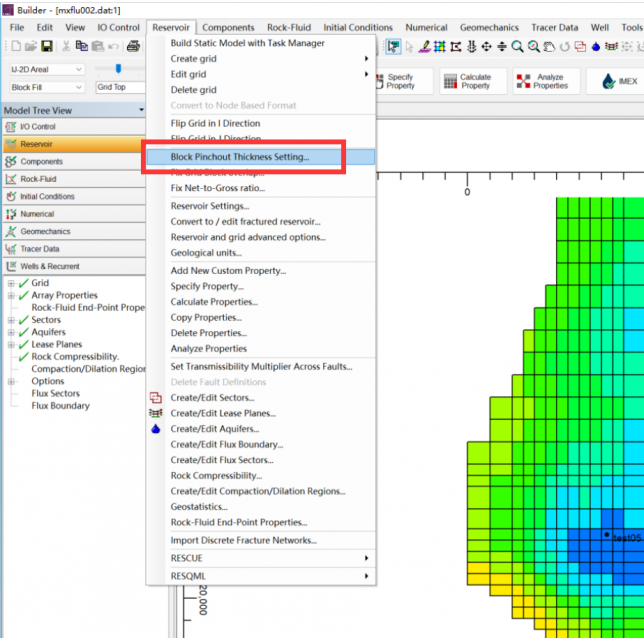
Task: Open the Wells & Recurrent section
Action: pos(51,266)
